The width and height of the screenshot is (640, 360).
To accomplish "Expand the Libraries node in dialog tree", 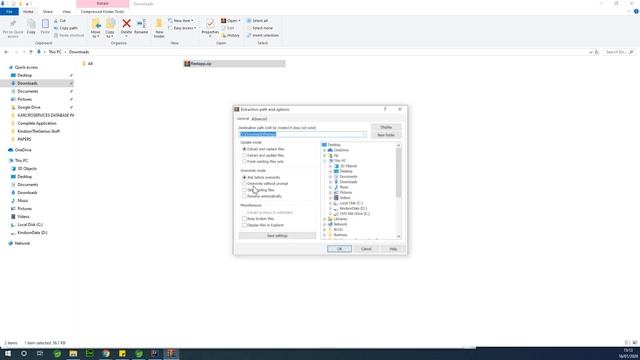I will (x=325, y=219).
